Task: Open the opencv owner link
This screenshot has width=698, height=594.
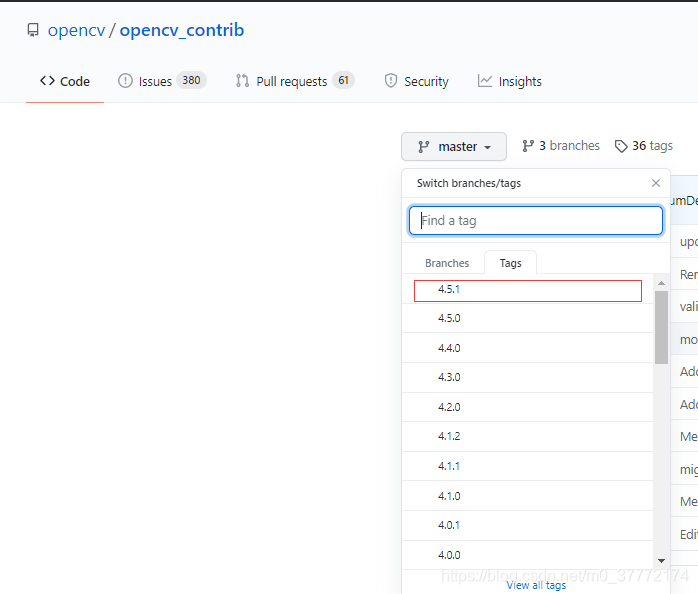Action: [x=77, y=30]
